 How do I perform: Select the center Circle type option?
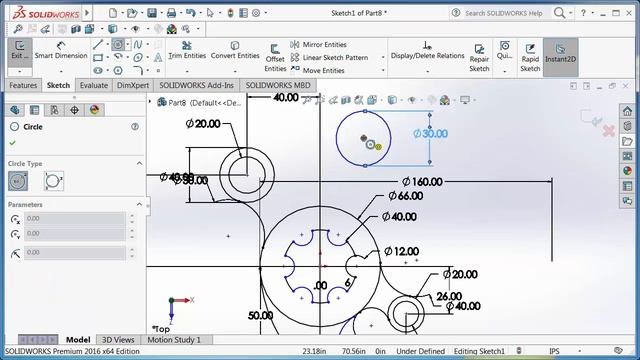pyautogui.click(x=18, y=181)
